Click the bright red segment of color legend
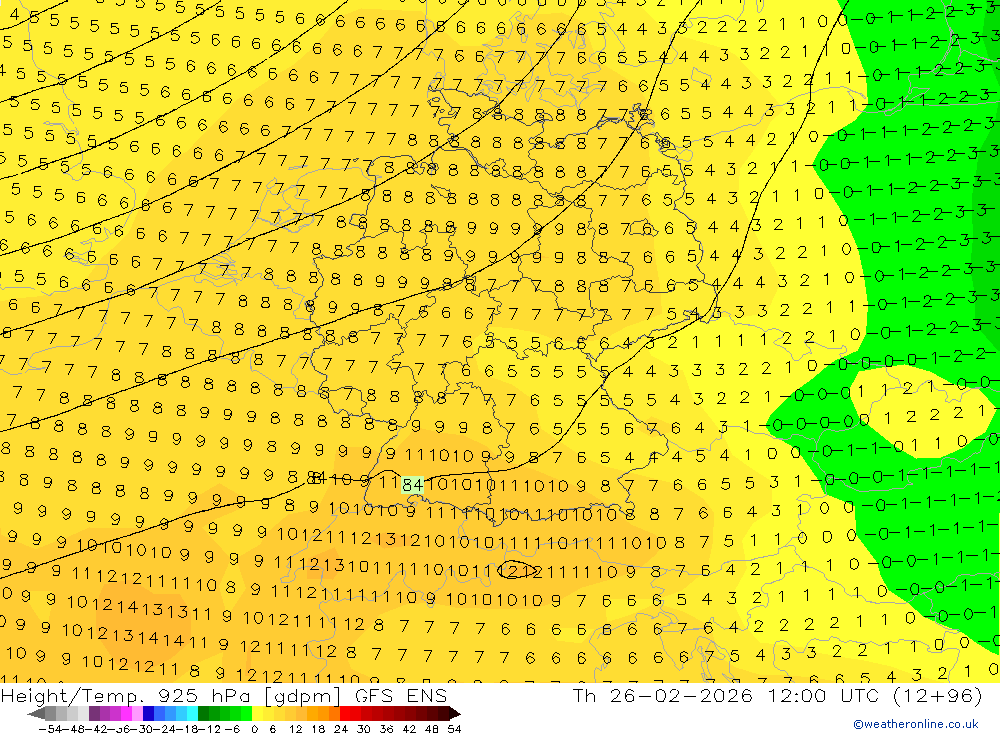The height and width of the screenshot is (733, 1000). click(345, 713)
